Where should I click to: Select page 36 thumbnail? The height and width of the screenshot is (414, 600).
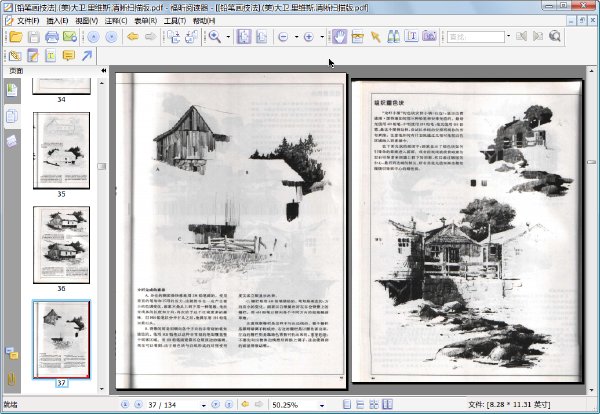tap(62, 245)
